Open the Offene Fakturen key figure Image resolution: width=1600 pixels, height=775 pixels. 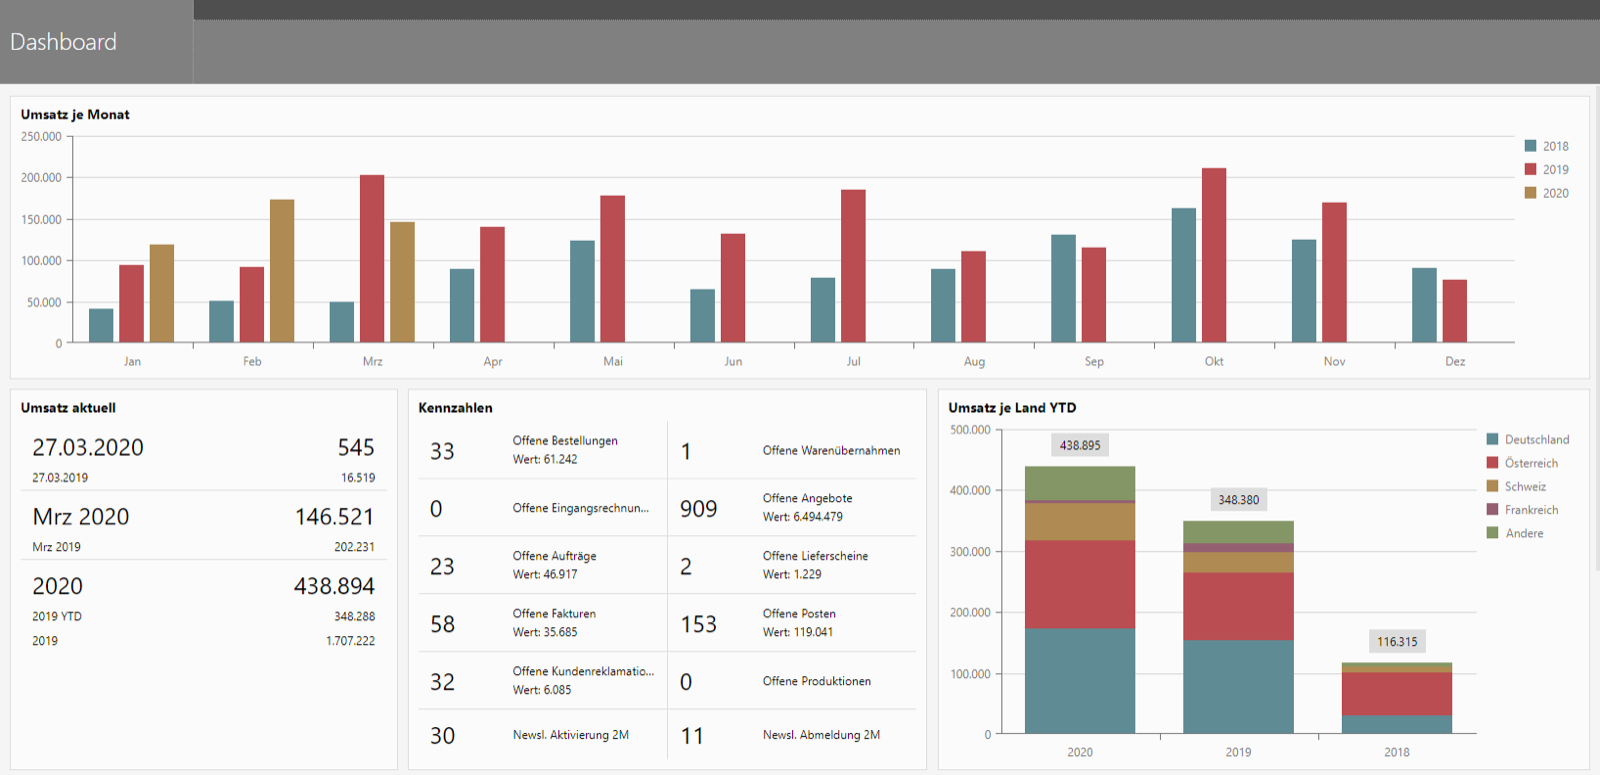click(542, 623)
